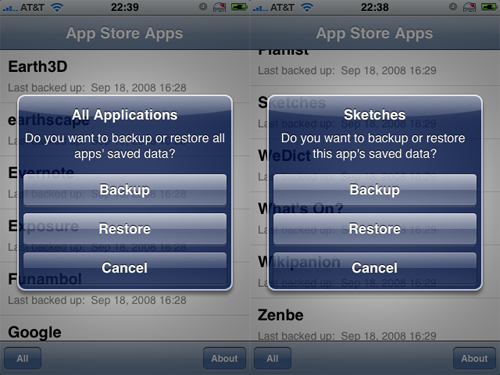Open About in right screen toolbar
500x375 pixels.
tap(474, 358)
